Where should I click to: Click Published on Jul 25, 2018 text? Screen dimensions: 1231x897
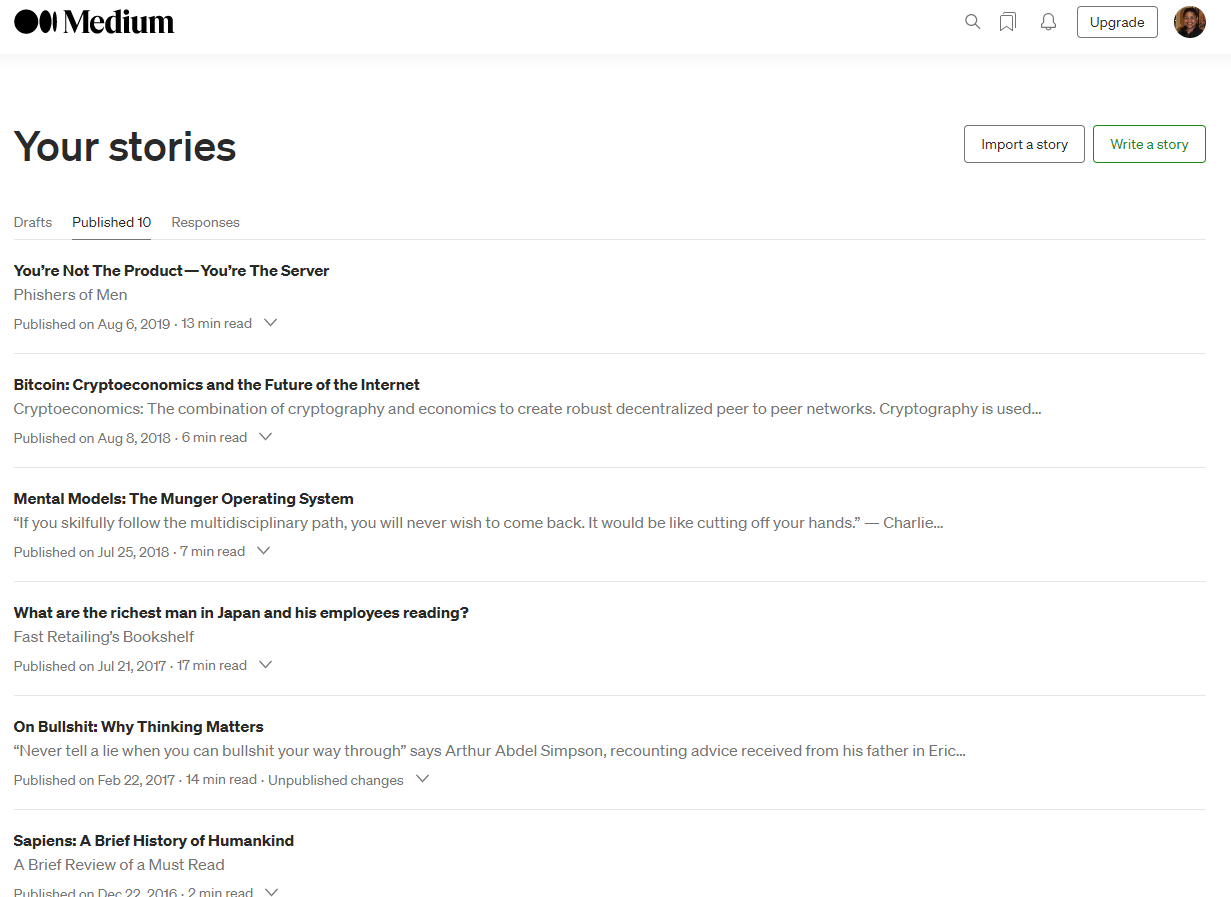91,552
